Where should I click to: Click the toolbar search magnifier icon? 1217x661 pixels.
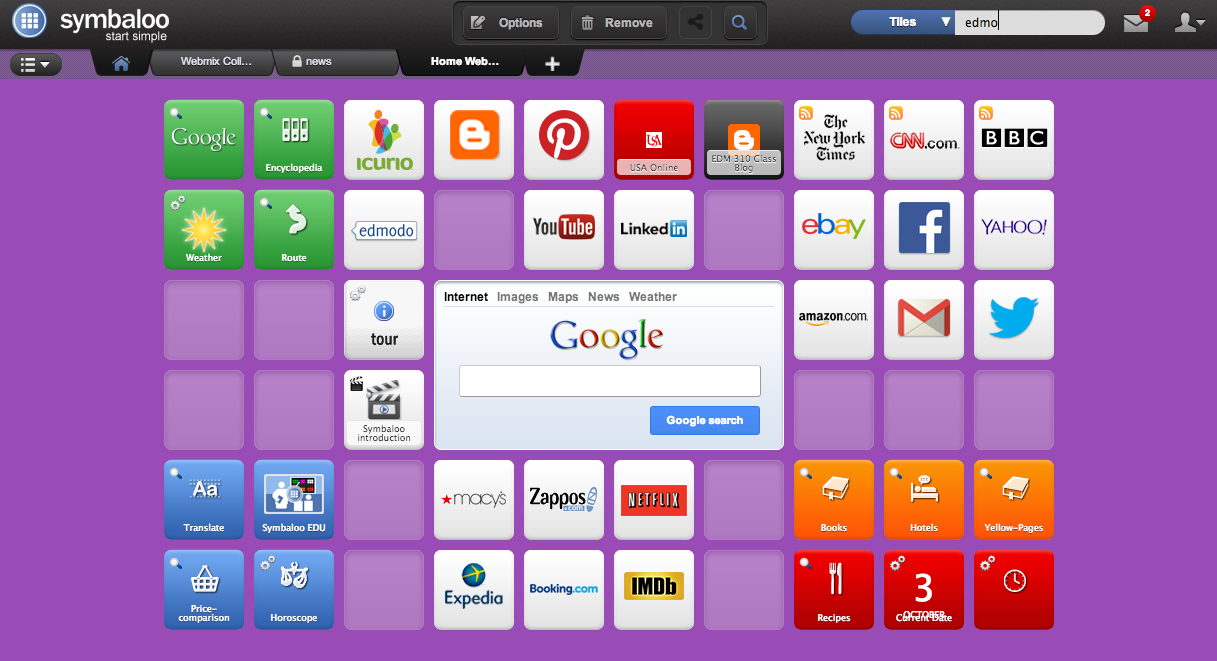click(740, 22)
